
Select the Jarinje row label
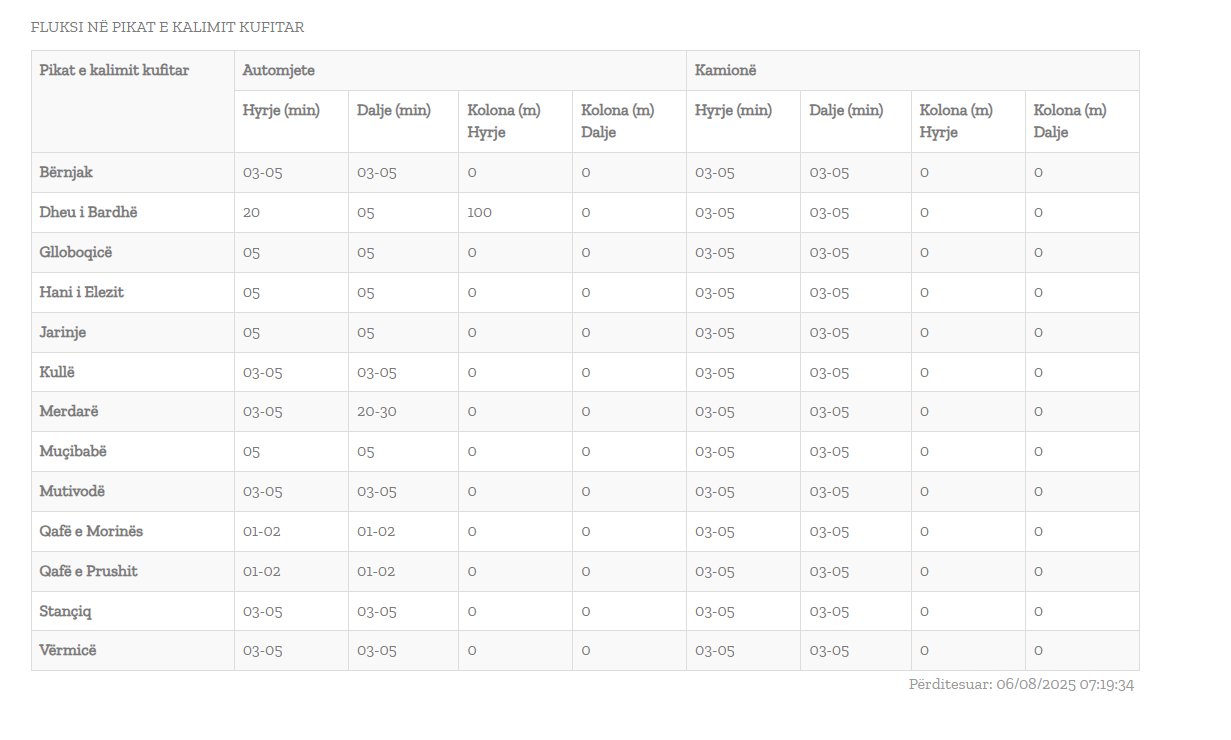point(62,332)
